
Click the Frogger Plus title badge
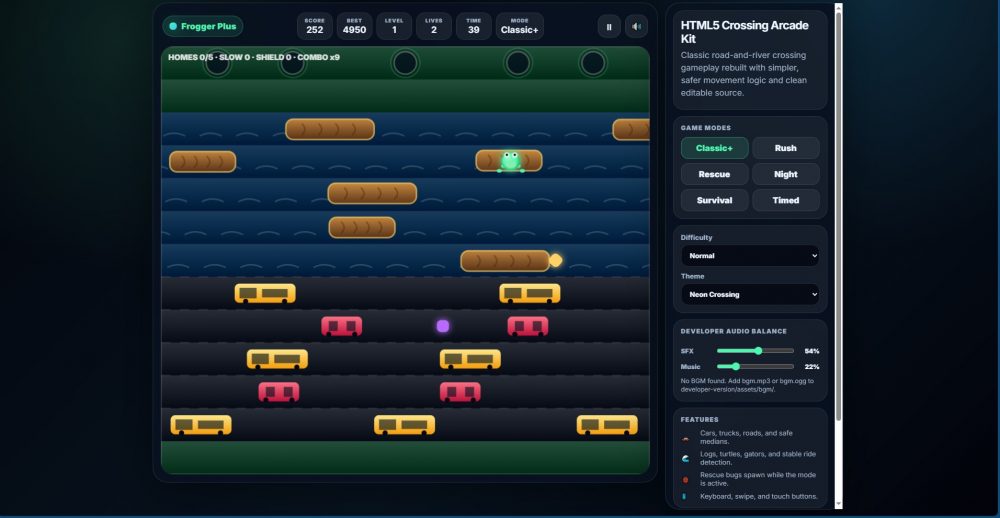pyautogui.click(x=203, y=26)
